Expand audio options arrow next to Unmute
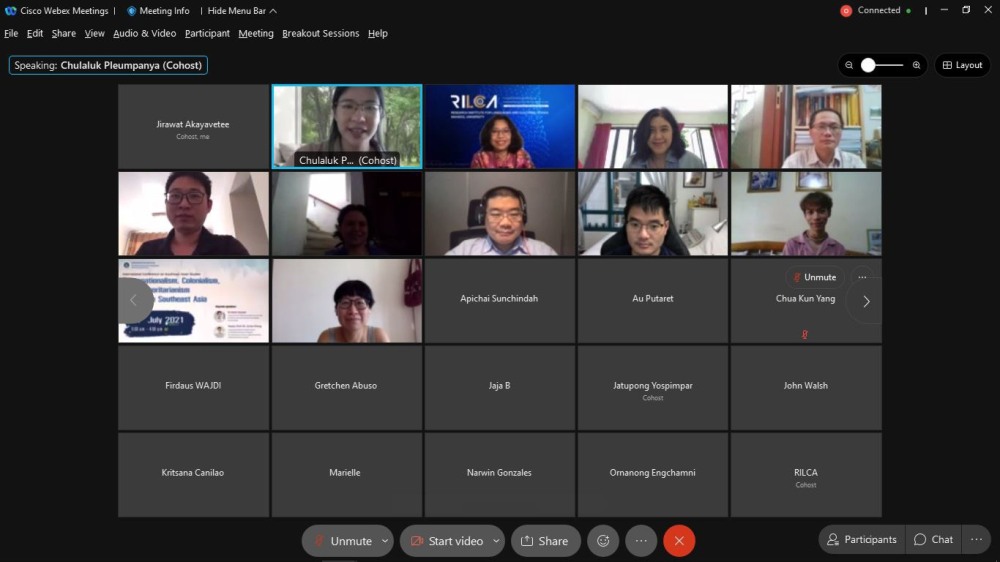 382,541
